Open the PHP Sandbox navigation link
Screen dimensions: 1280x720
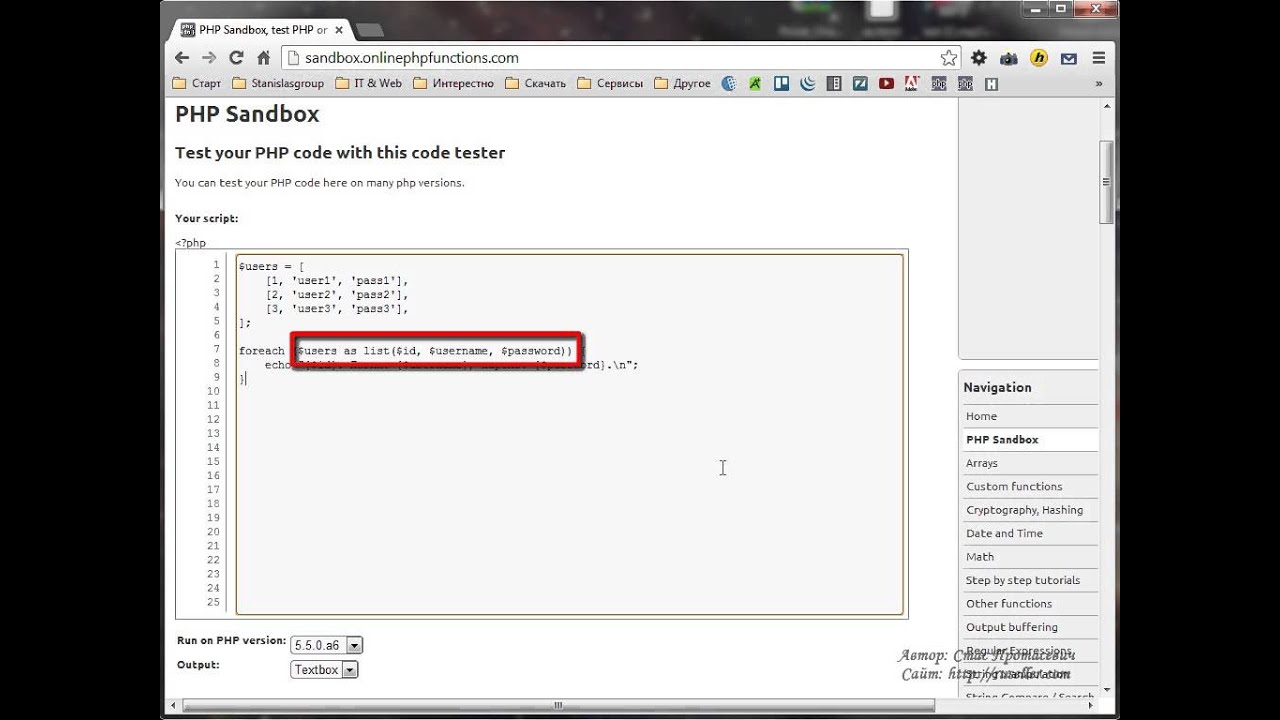tap(1002, 439)
